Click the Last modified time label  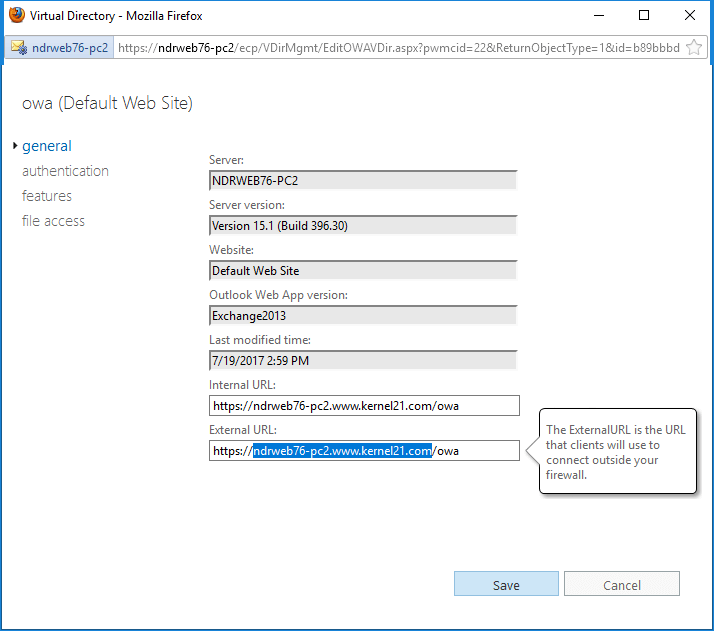(260, 340)
